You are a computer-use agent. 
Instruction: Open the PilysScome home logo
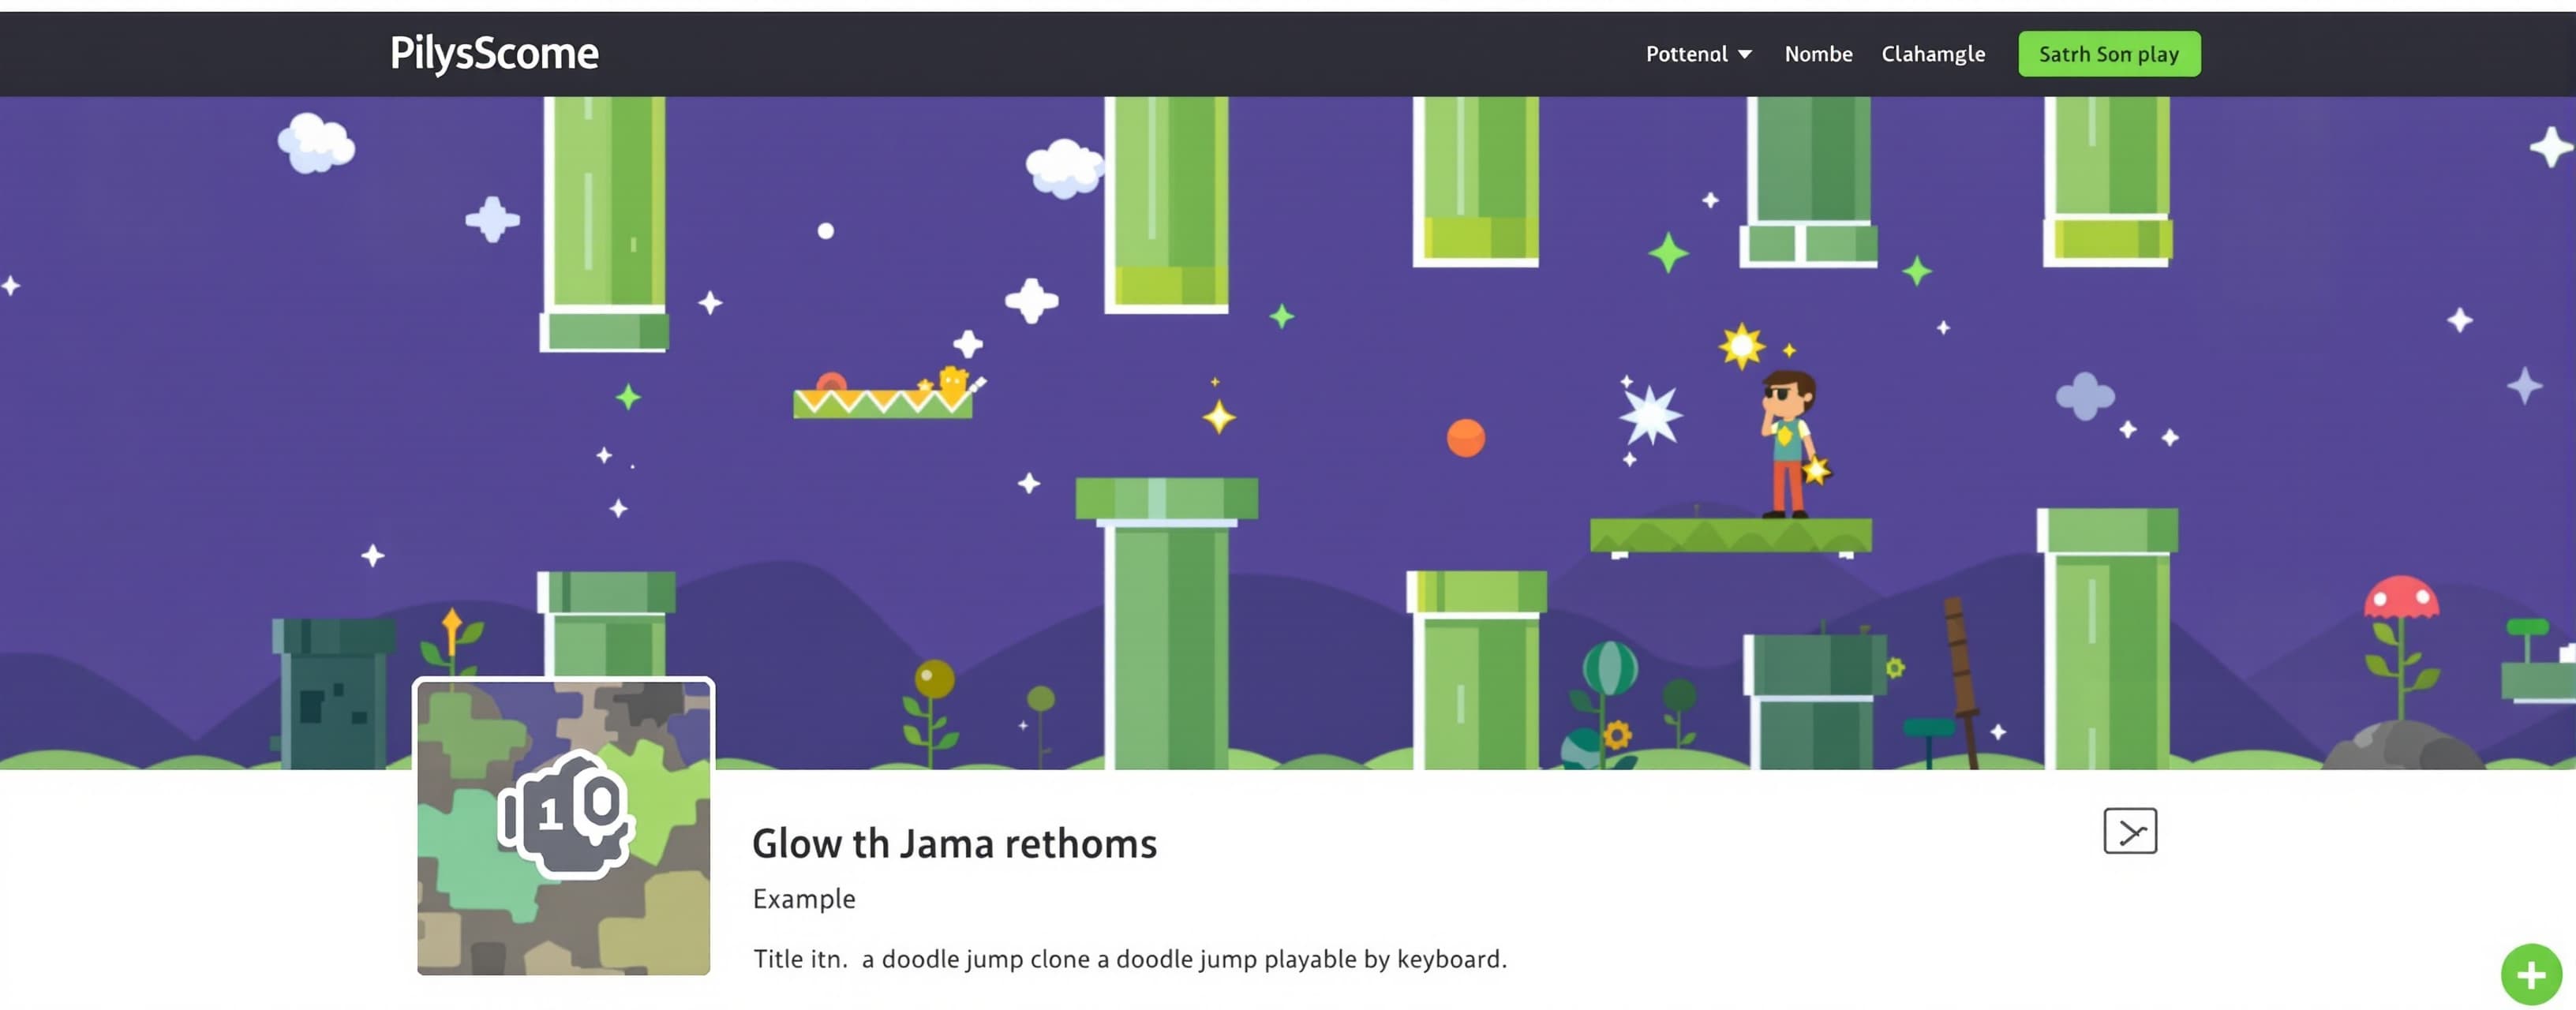coord(494,54)
